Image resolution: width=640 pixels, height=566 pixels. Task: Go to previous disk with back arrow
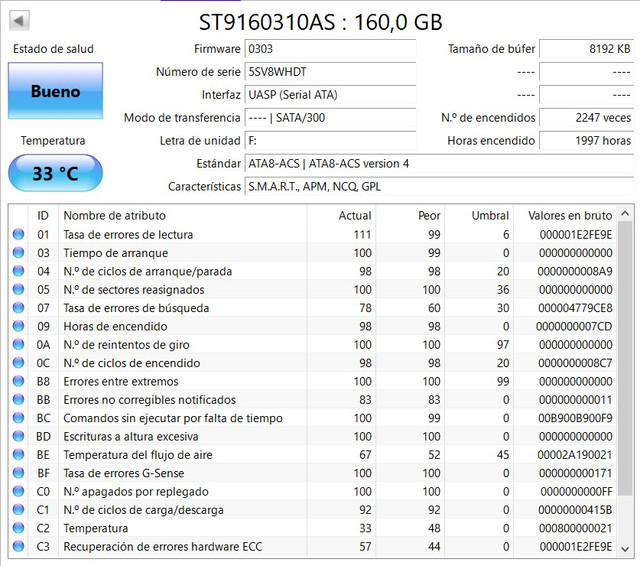19,20
